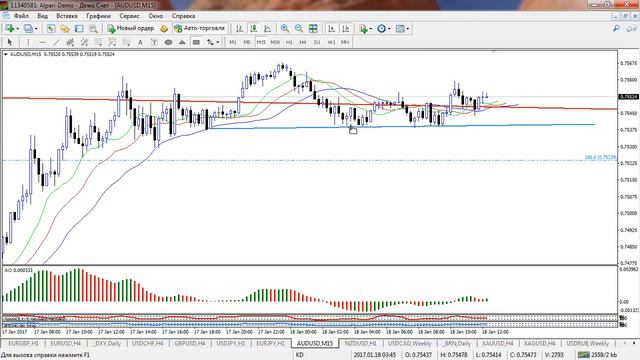Toggle auto scroll chart icon
640x360 pixels.
(x=331, y=29)
